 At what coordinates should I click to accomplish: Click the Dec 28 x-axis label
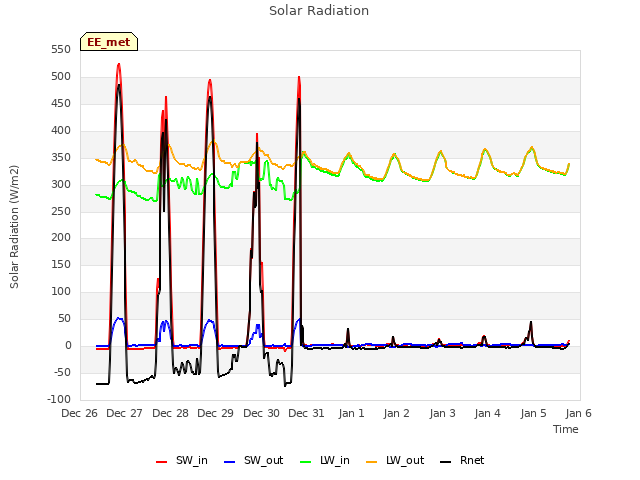(x=171, y=413)
